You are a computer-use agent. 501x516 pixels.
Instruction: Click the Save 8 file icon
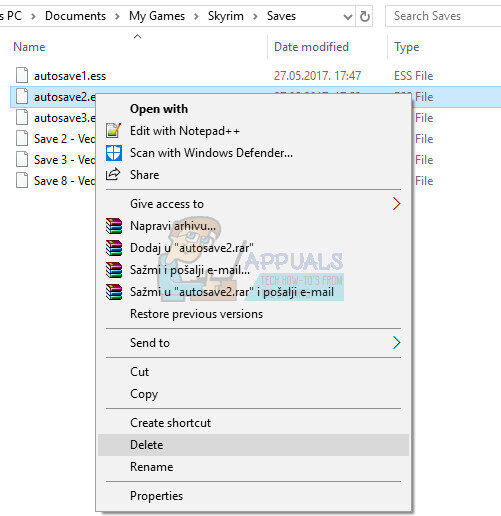(x=22, y=180)
